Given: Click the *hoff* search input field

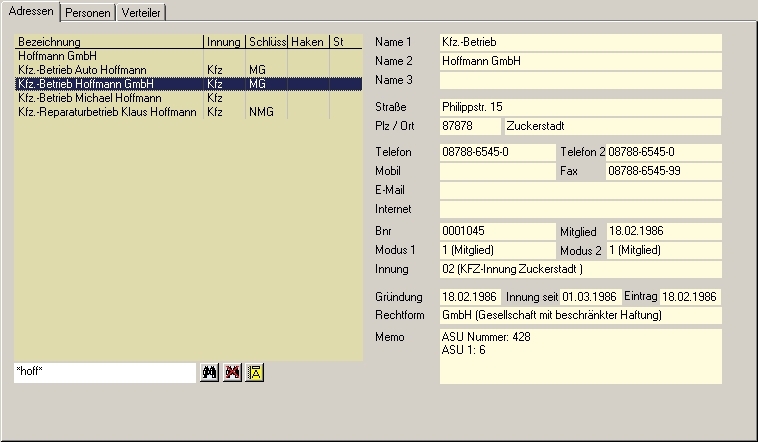Looking at the screenshot, I should click(104, 372).
